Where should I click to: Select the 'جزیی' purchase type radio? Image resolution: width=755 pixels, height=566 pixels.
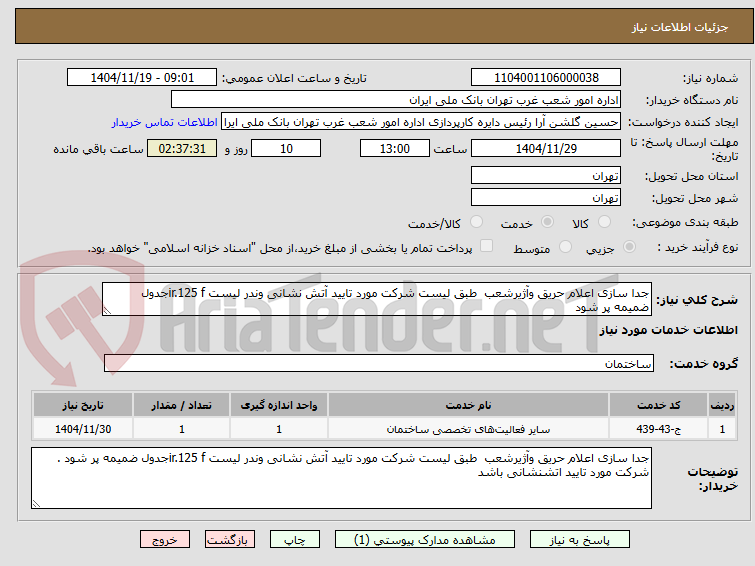coord(629,247)
